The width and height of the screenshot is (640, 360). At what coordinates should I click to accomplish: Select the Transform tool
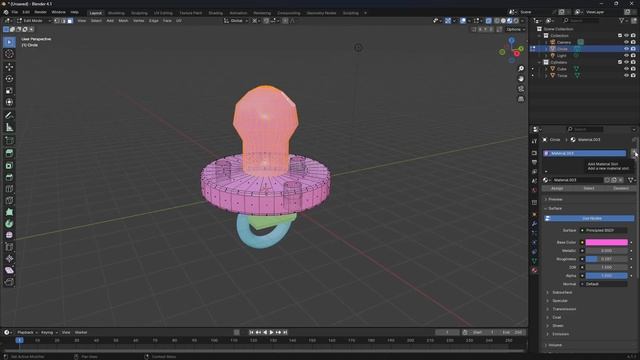[9, 102]
